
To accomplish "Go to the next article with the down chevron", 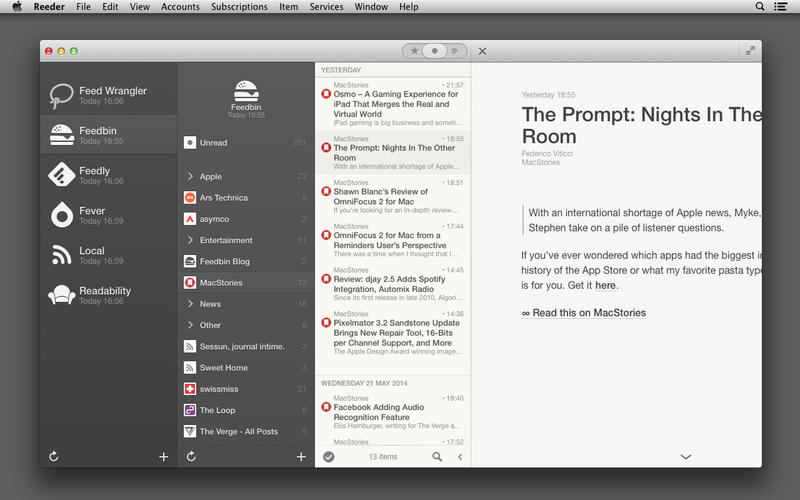I will point(686,457).
